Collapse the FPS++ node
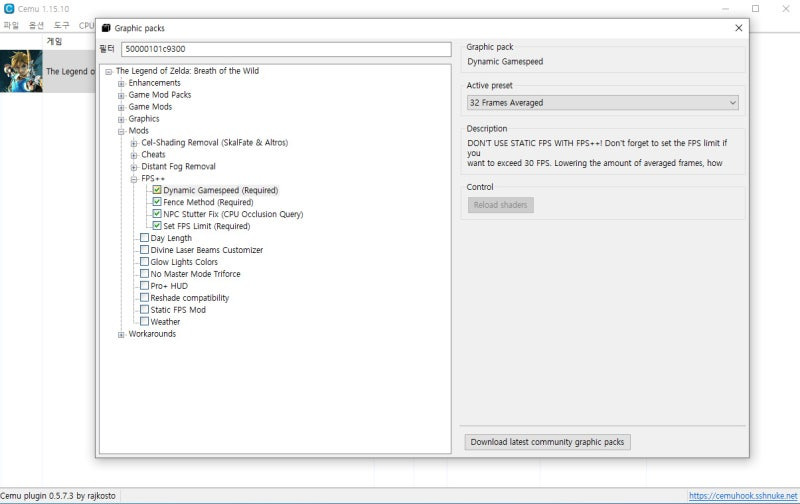Screen dimensions: 800x504 (134, 179)
